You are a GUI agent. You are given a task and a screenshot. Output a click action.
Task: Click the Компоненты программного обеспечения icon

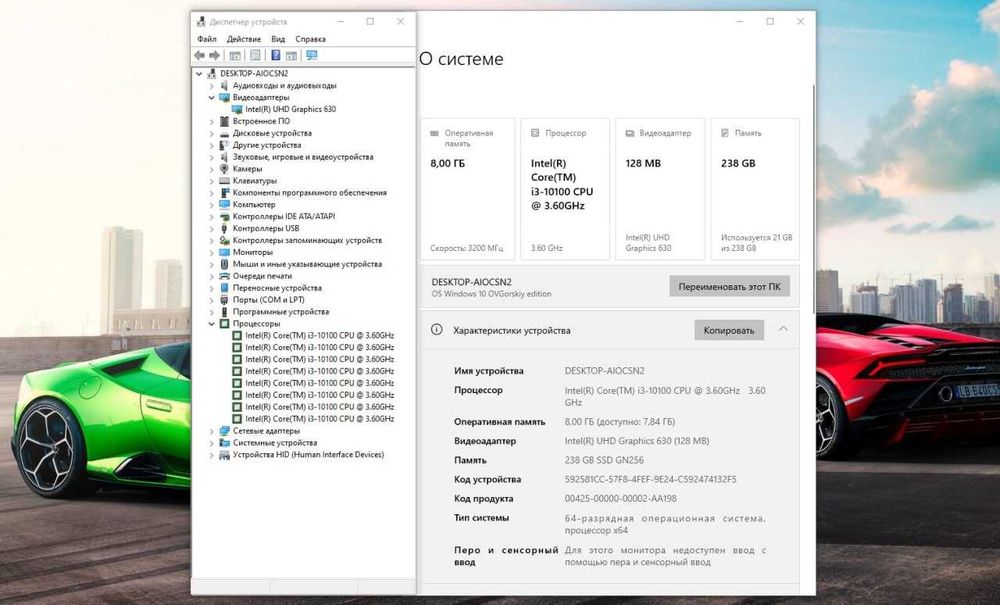[x=224, y=193]
